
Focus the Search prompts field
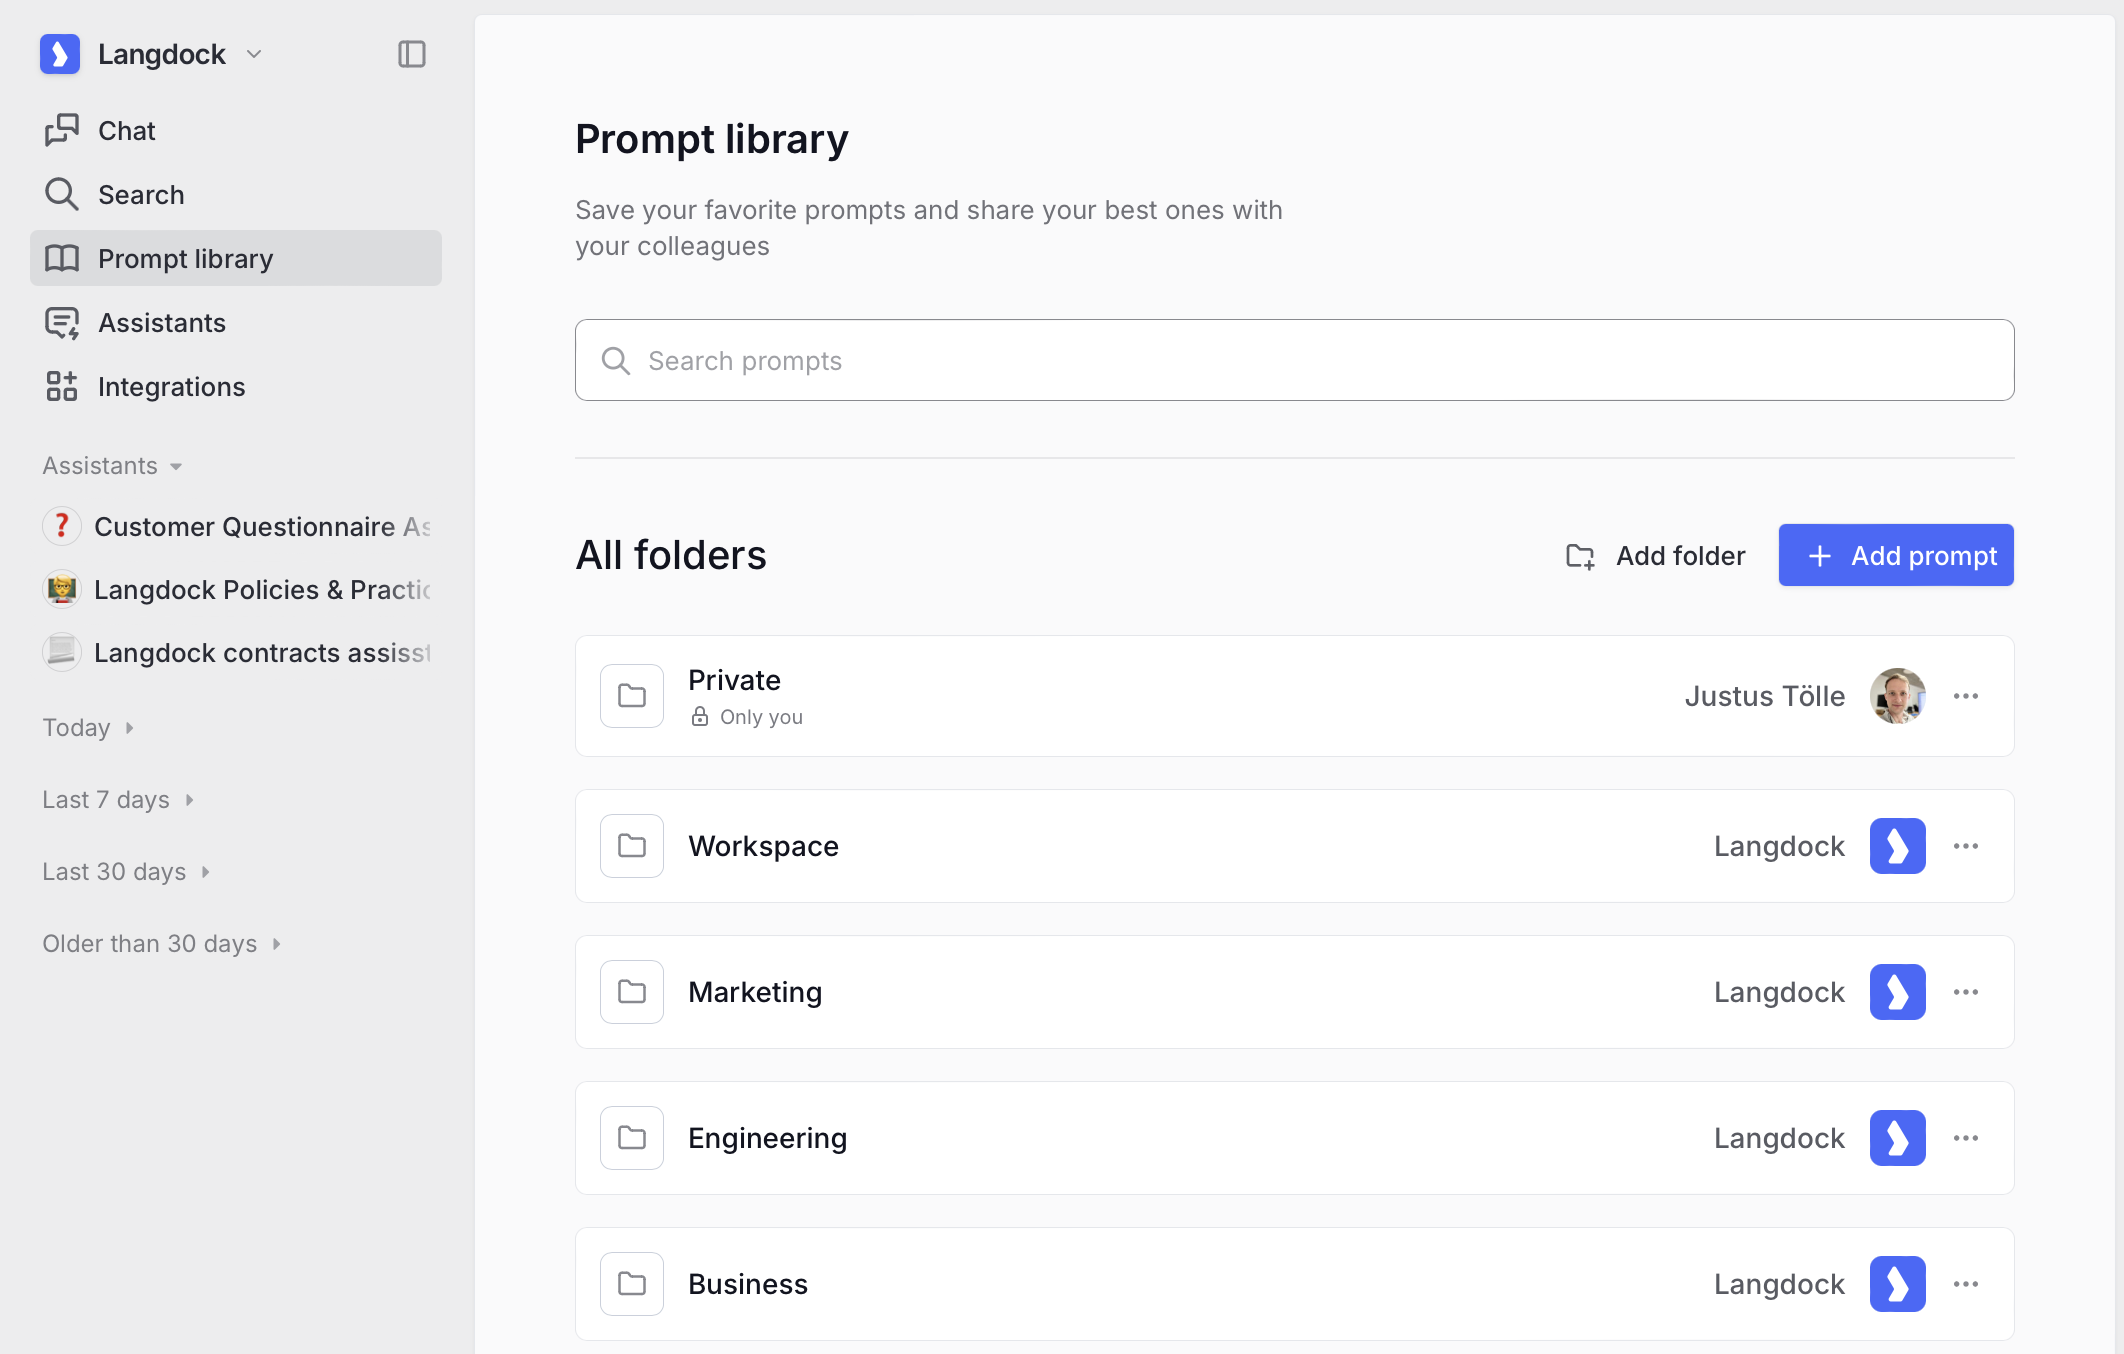pyautogui.click(x=1294, y=360)
